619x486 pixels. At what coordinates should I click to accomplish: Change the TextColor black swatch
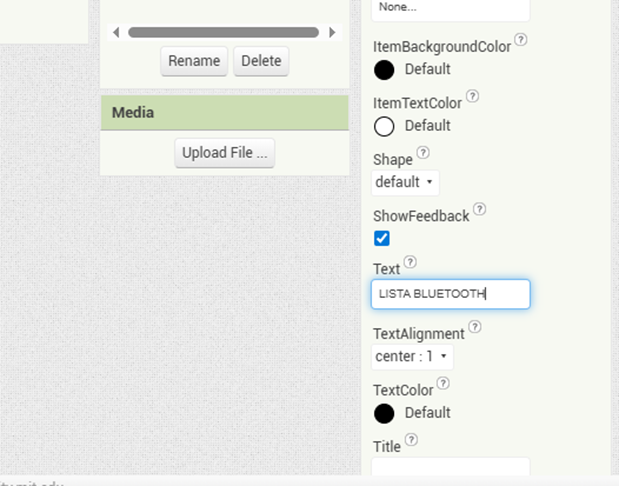pyautogui.click(x=384, y=413)
